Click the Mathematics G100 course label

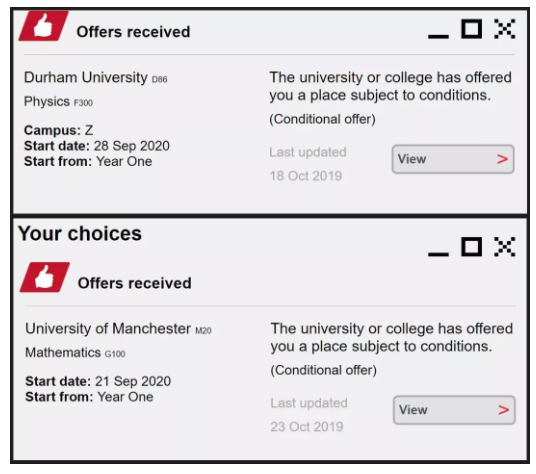point(75,353)
